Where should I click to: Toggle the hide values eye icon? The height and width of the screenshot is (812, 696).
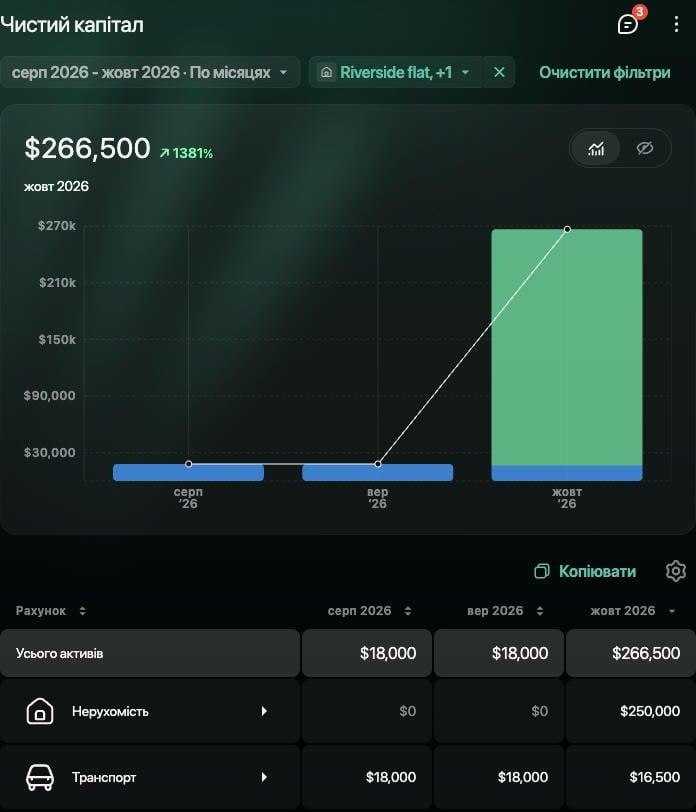click(644, 149)
